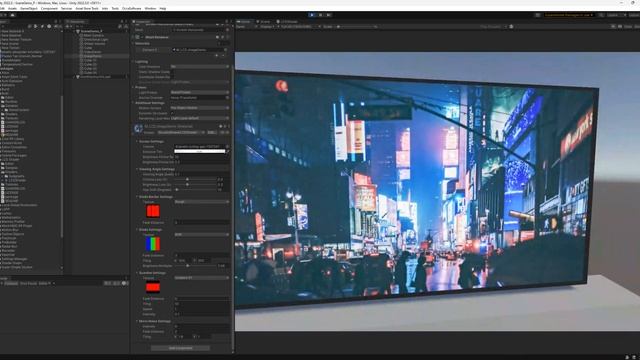
Task: Adjust the Pixels Brightness Multiplier slider
Action: [x=196, y=266]
